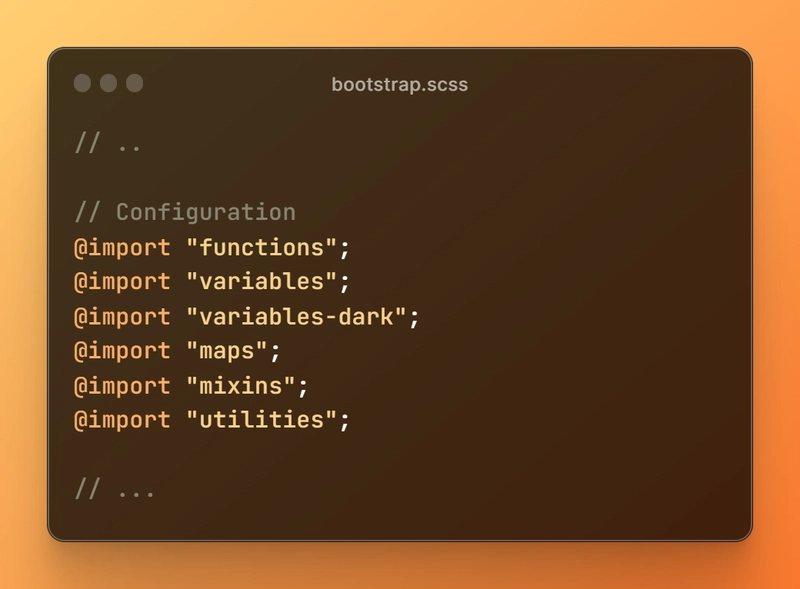Image resolution: width=800 pixels, height=589 pixels.
Task: Click the "functions" string
Action: click(x=261, y=248)
